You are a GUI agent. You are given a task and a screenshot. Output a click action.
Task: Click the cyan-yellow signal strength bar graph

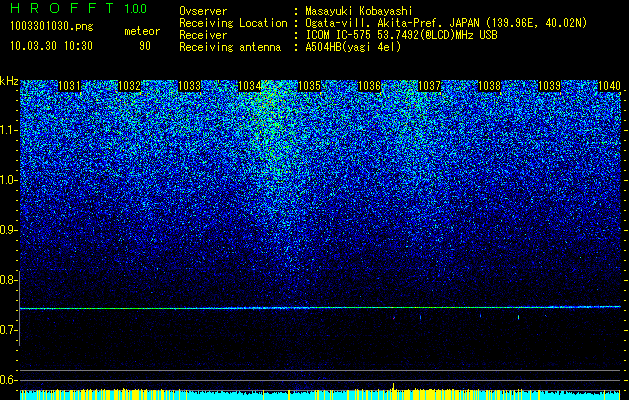(320, 394)
